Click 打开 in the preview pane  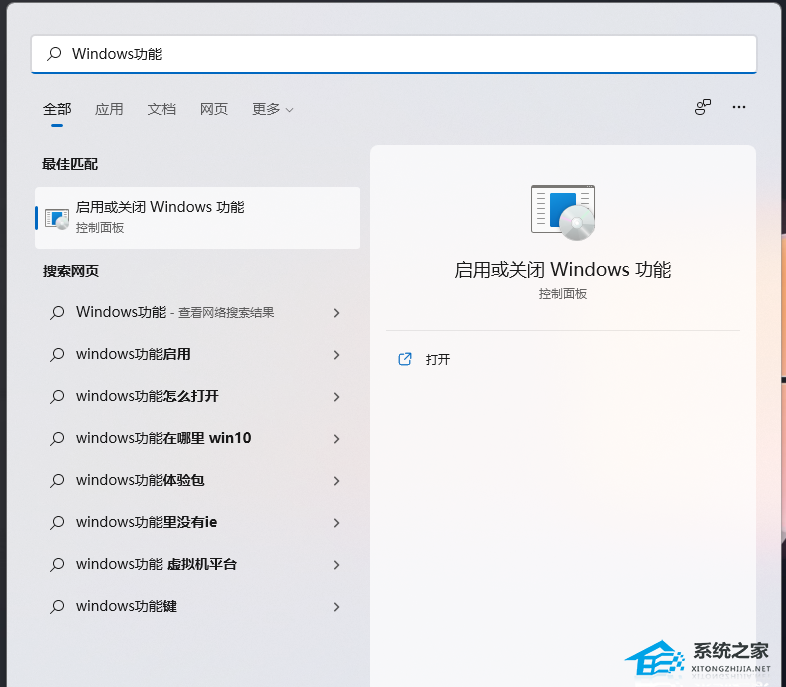(438, 359)
